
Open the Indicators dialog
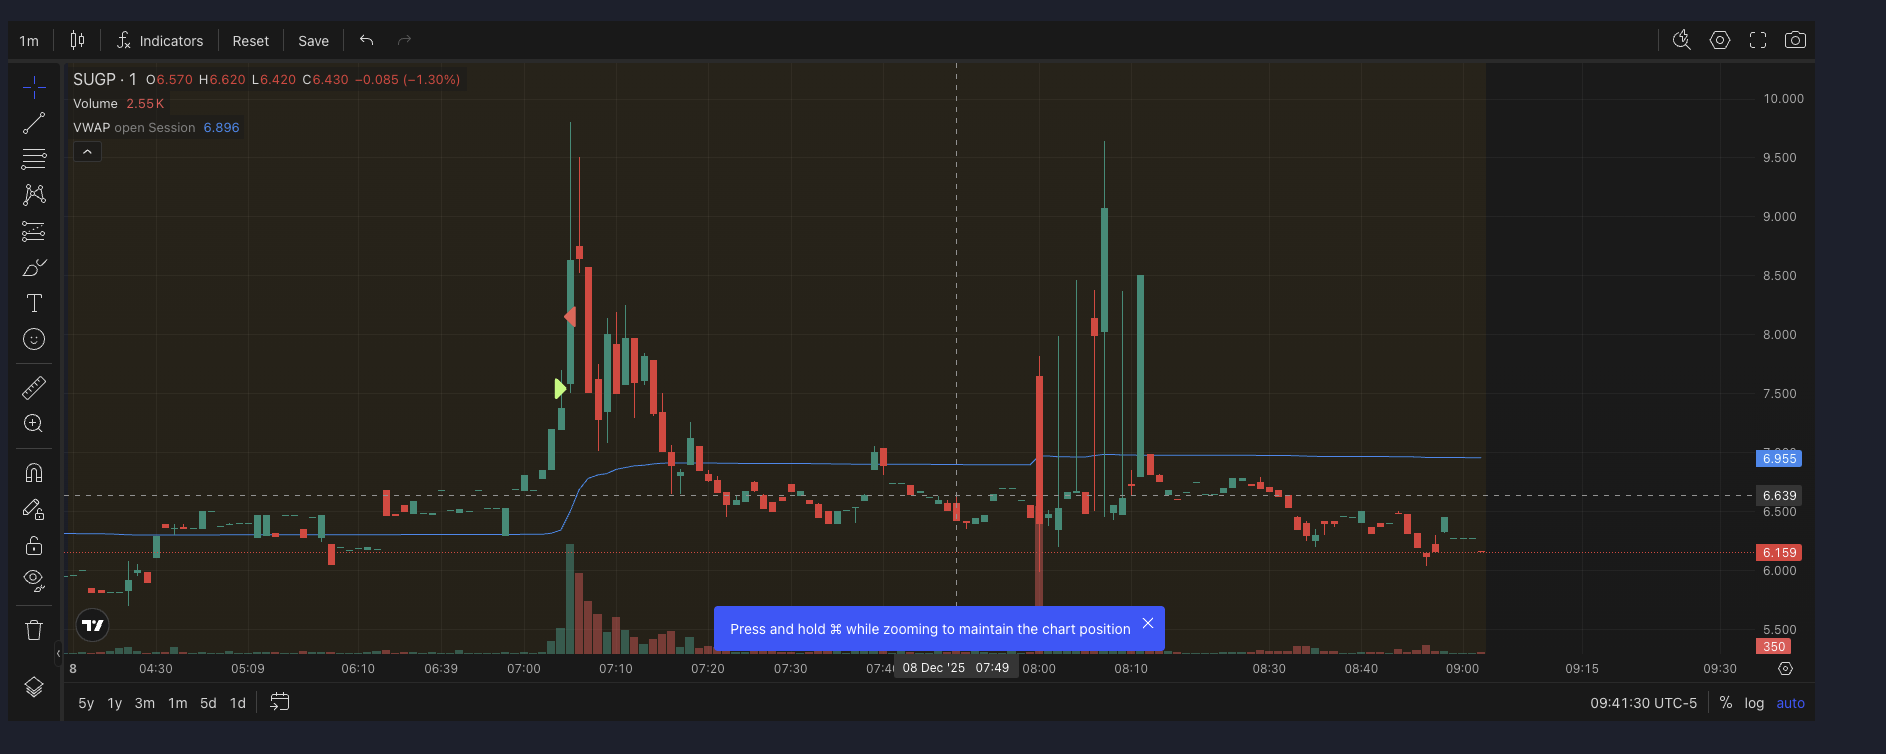[160, 41]
